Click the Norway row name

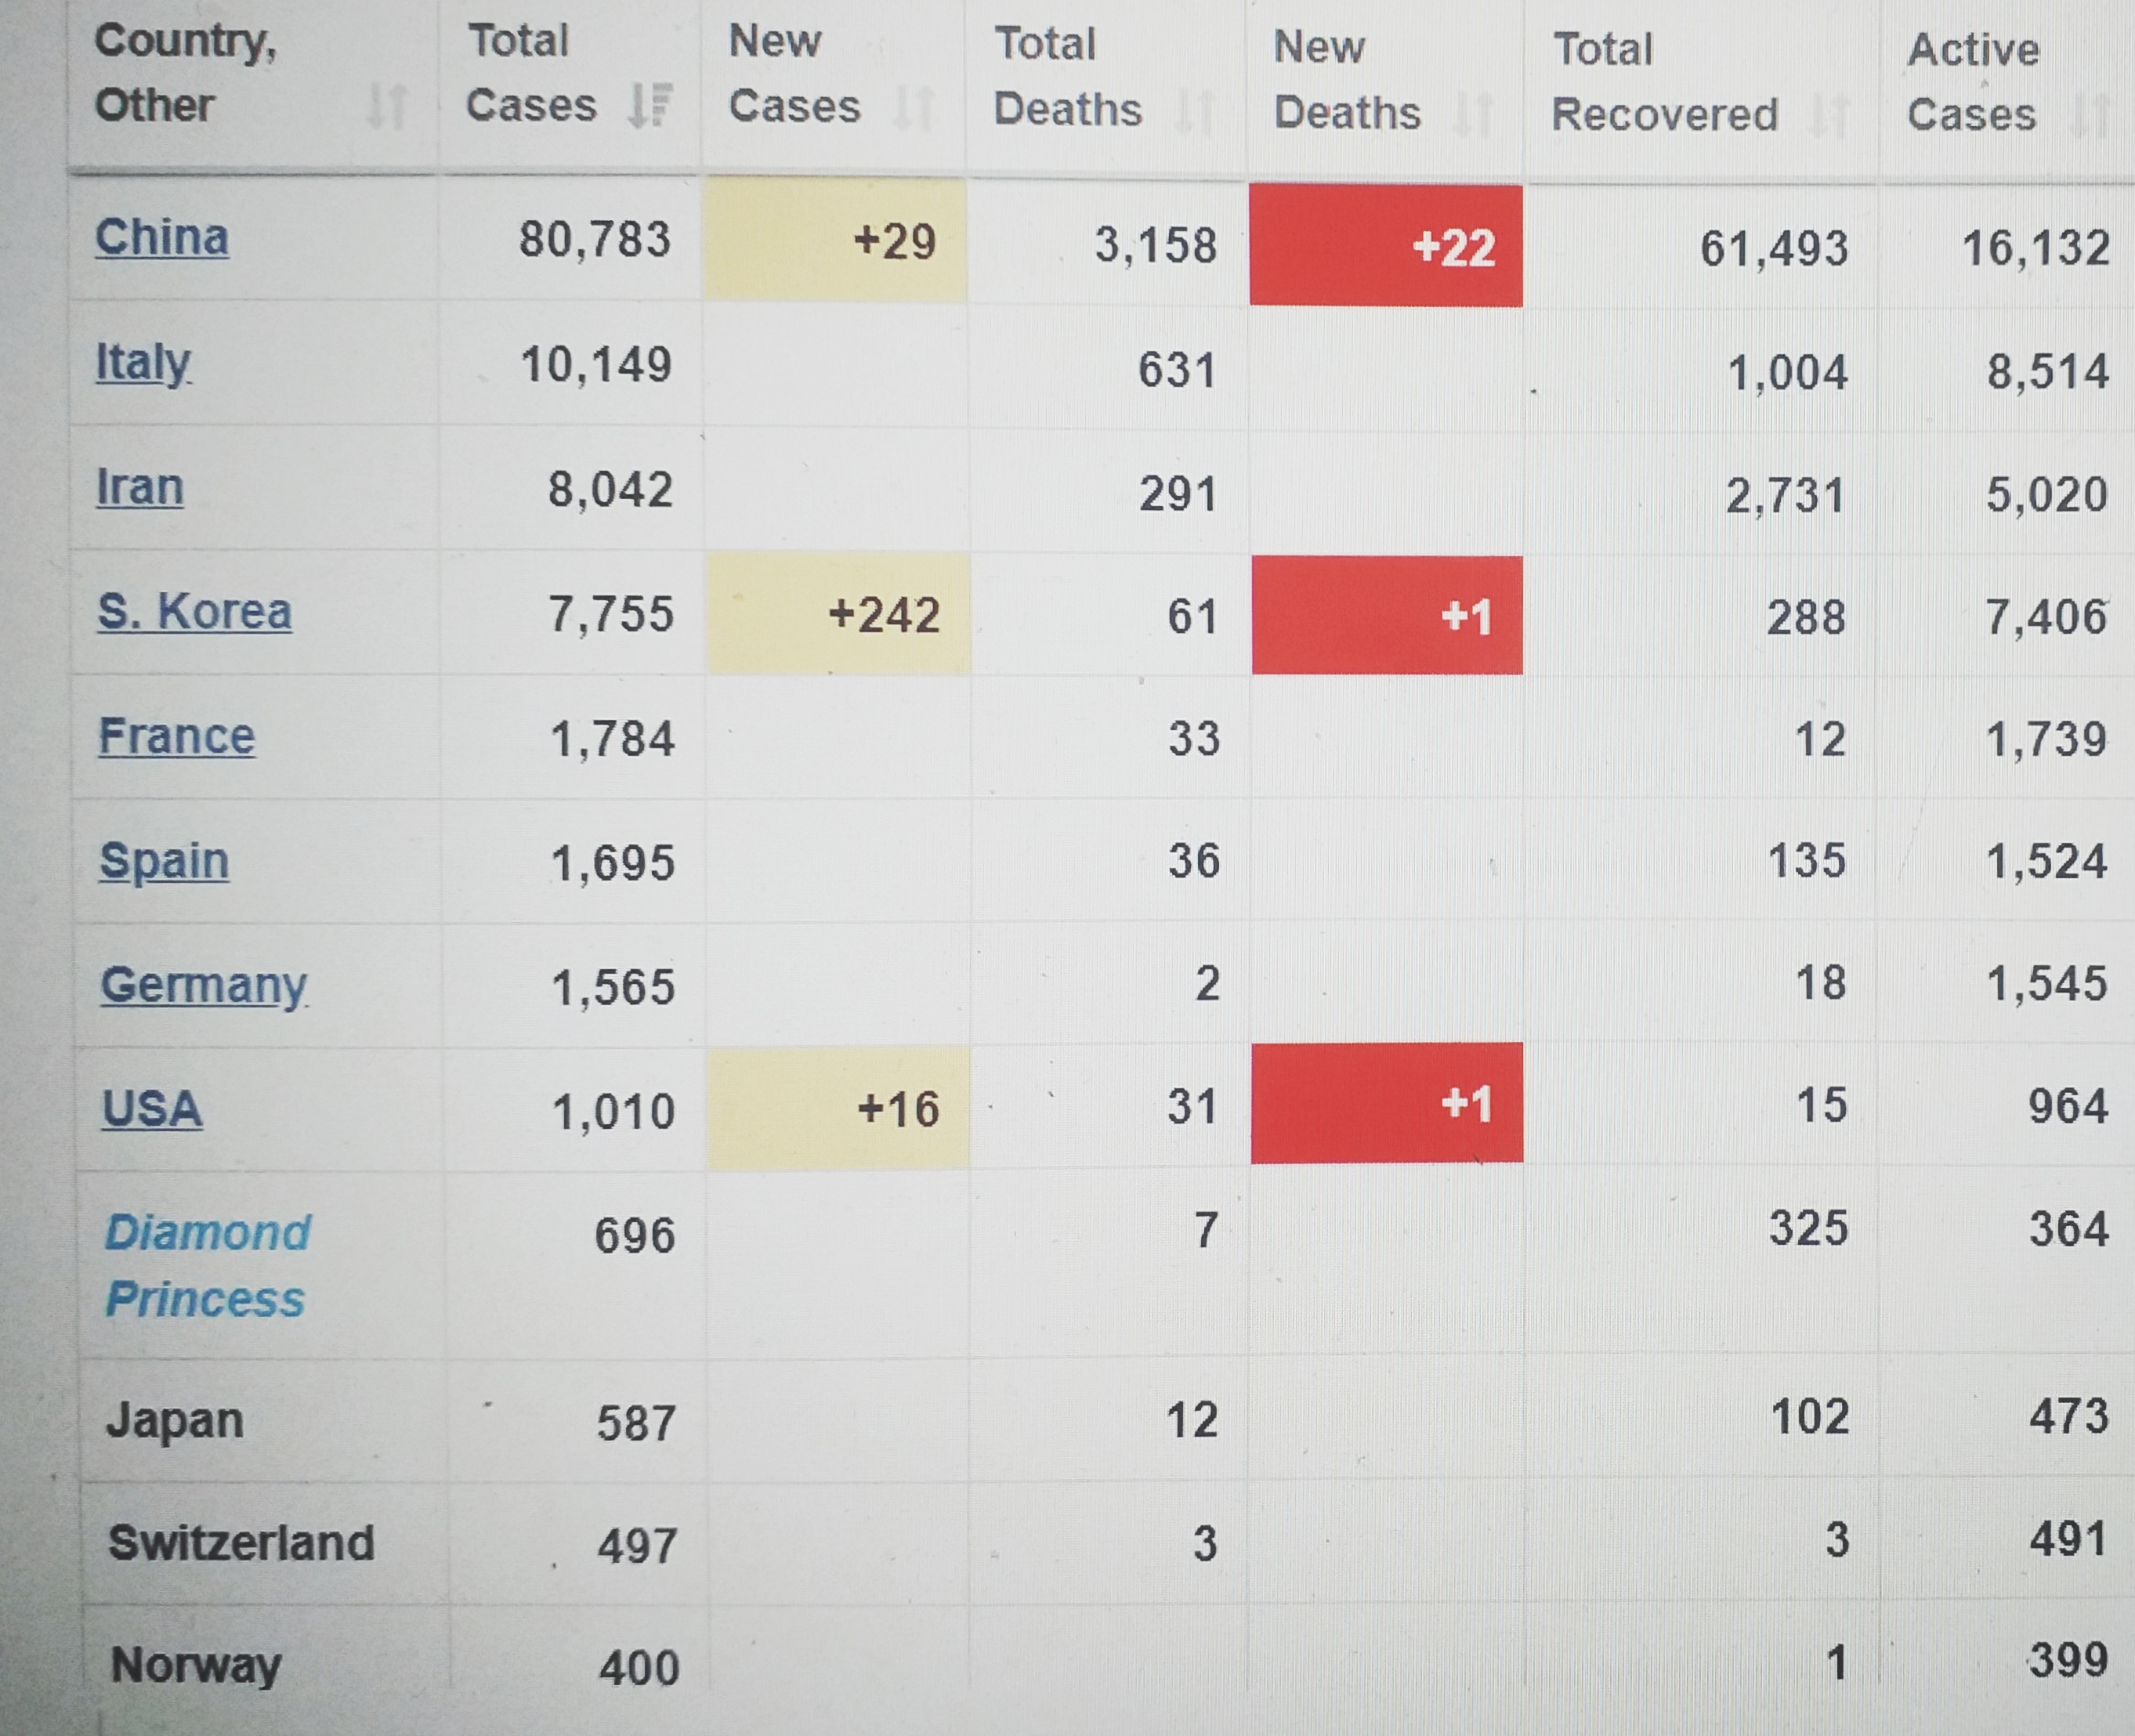click(x=196, y=1666)
